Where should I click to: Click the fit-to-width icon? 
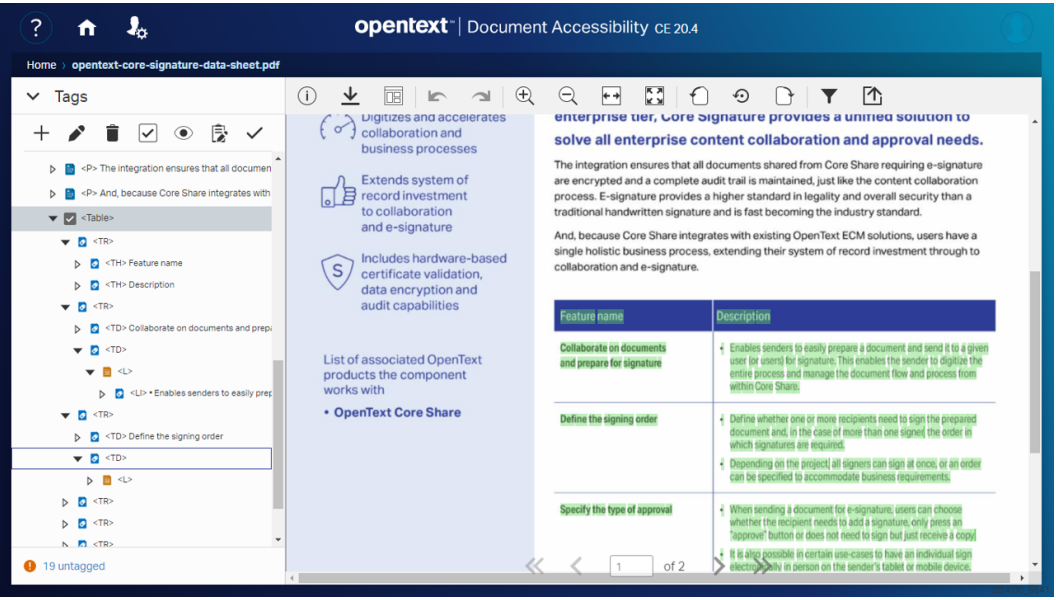611,96
